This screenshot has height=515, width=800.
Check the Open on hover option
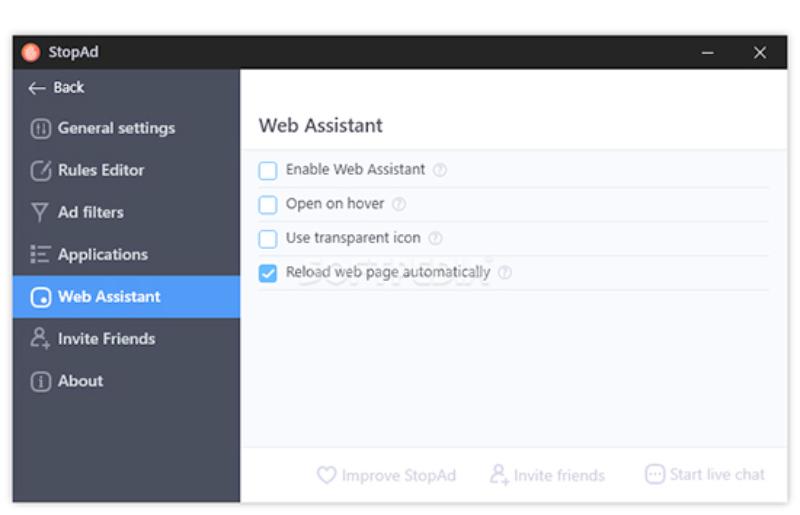268,205
